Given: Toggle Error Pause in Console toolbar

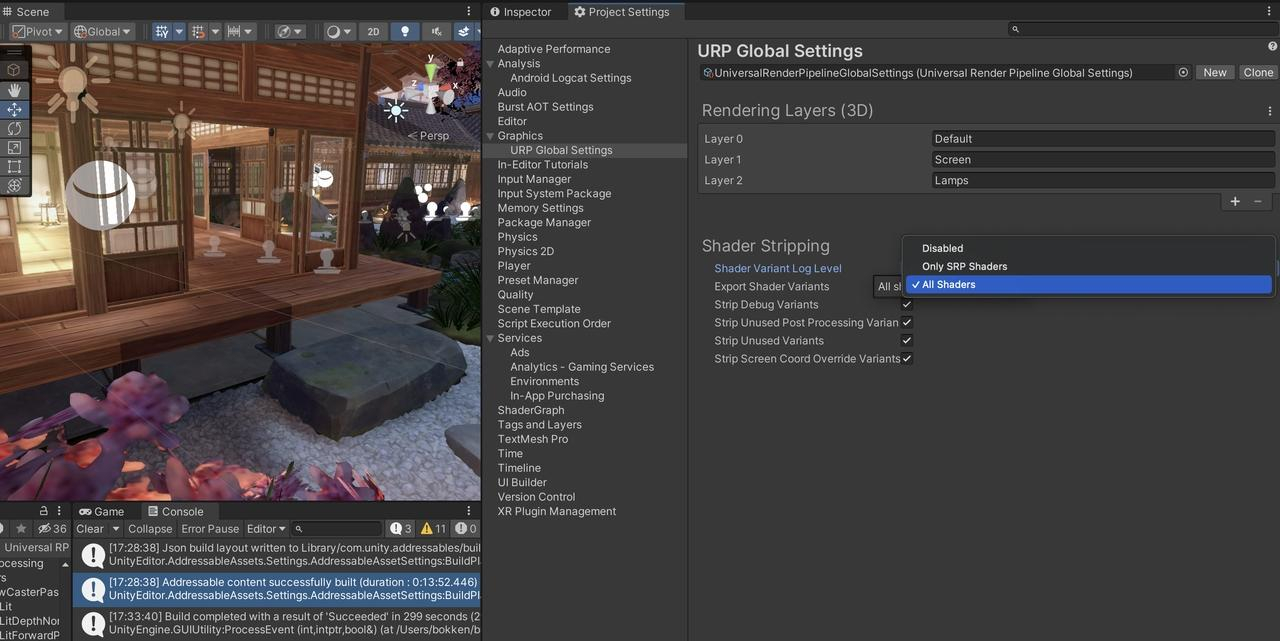Looking at the screenshot, I should pos(210,529).
